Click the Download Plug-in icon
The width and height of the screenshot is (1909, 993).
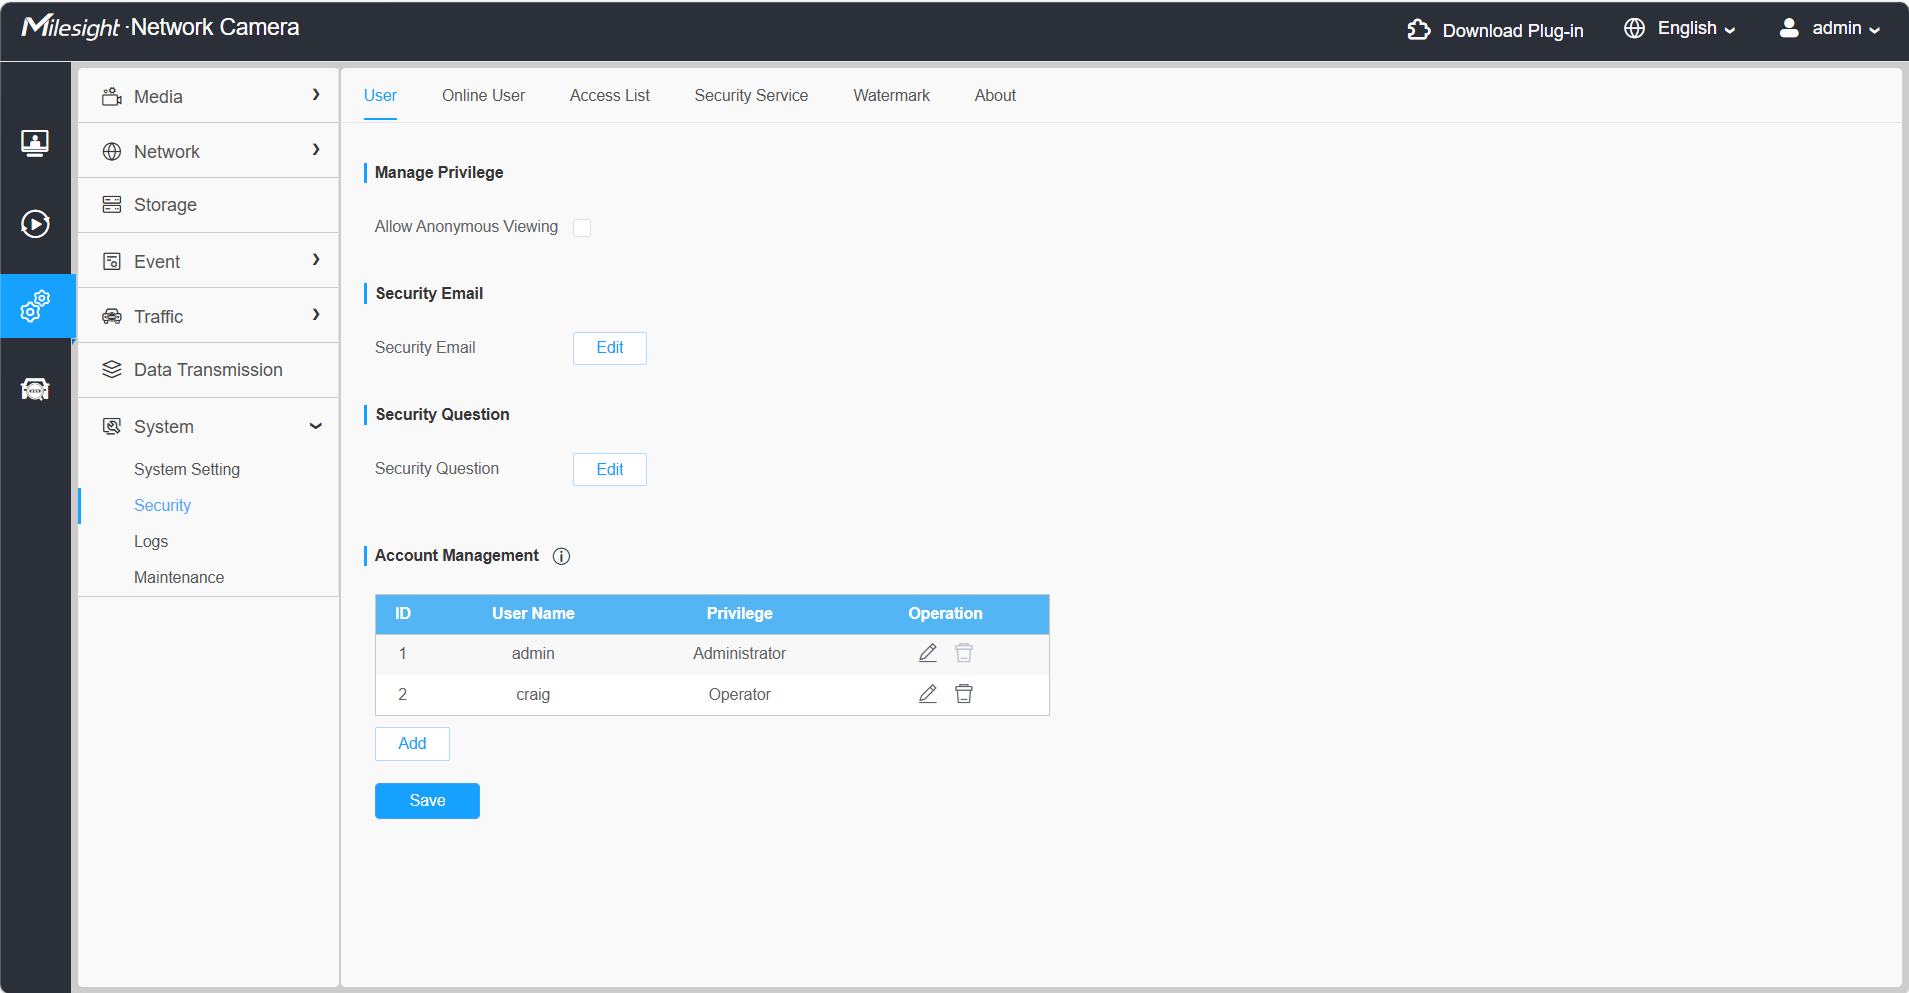pos(1419,30)
